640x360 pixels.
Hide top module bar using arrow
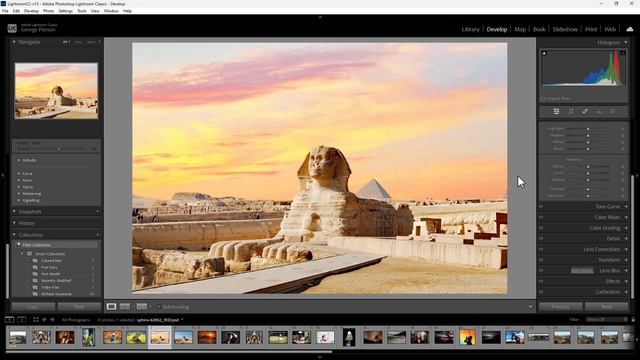tap(320, 18)
